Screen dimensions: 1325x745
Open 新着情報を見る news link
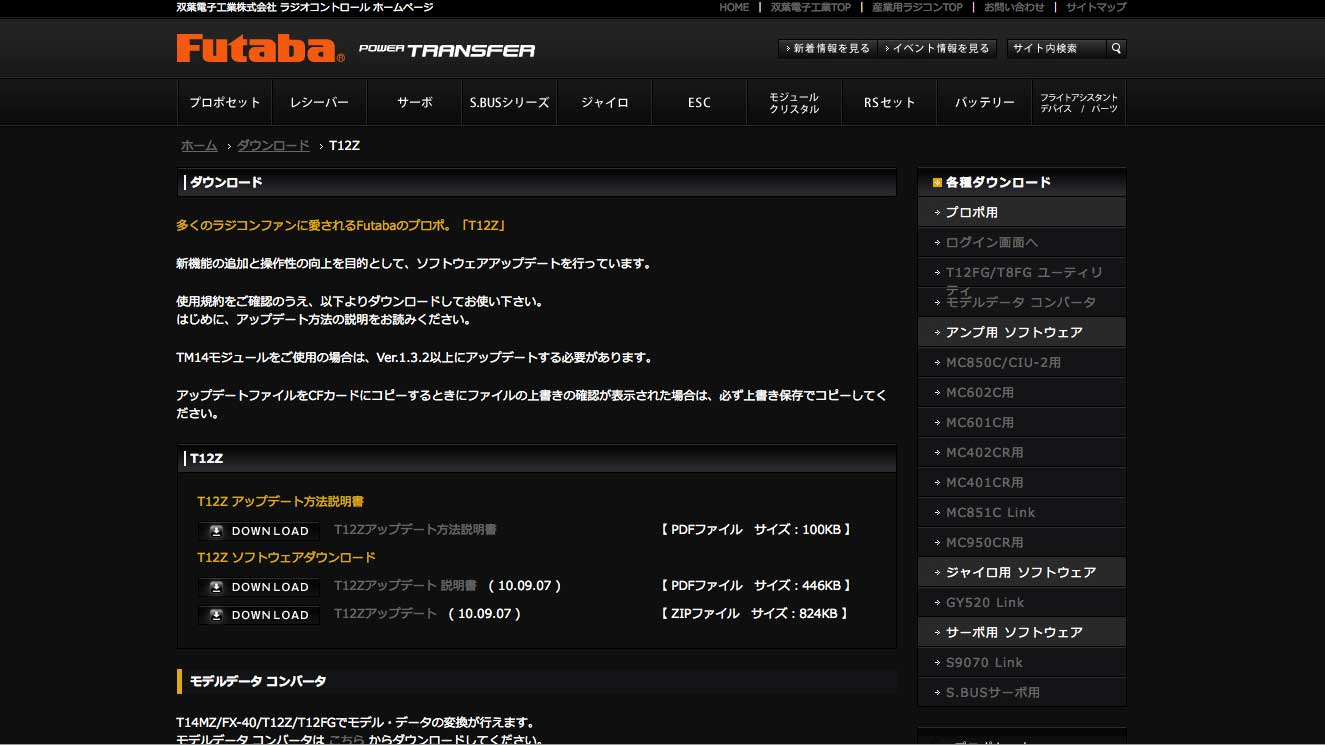click(827, 48)
